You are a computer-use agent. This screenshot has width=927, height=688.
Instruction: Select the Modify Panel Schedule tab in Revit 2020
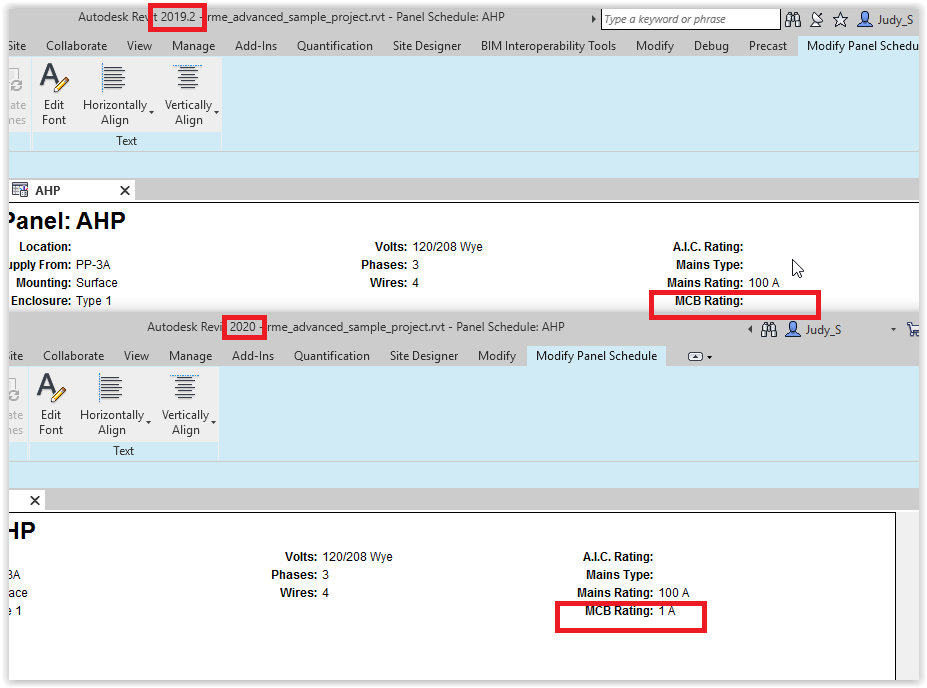[596, 355]
